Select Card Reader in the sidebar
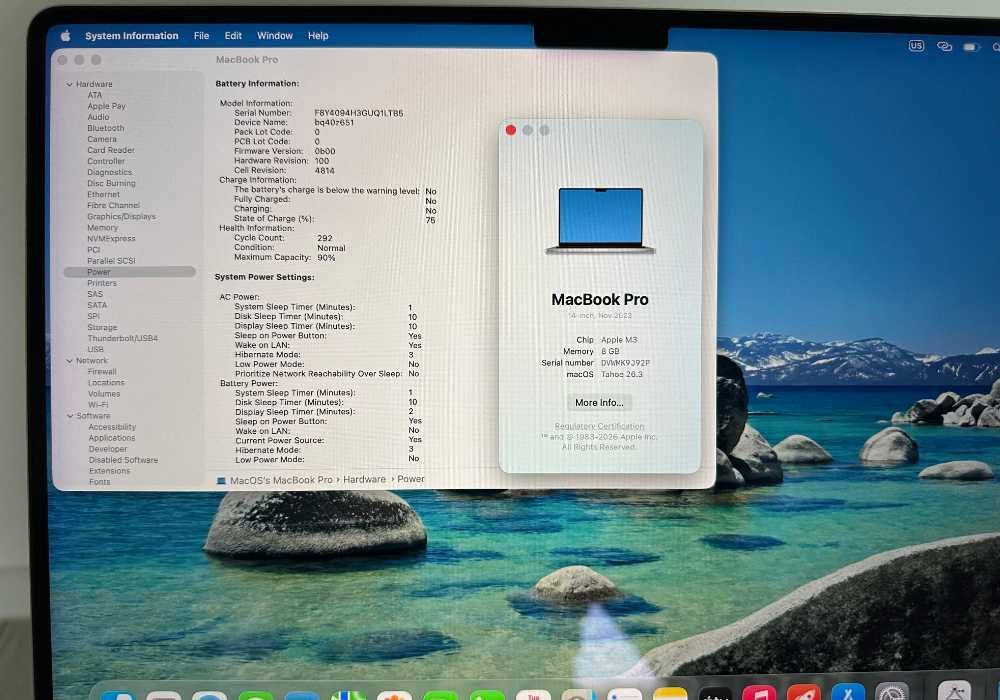1000x700 pixels. (111, 150)
